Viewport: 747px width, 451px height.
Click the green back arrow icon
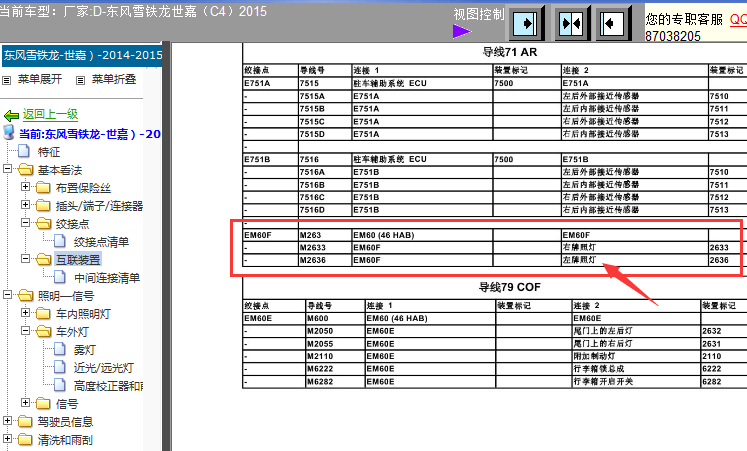[11, 115]
